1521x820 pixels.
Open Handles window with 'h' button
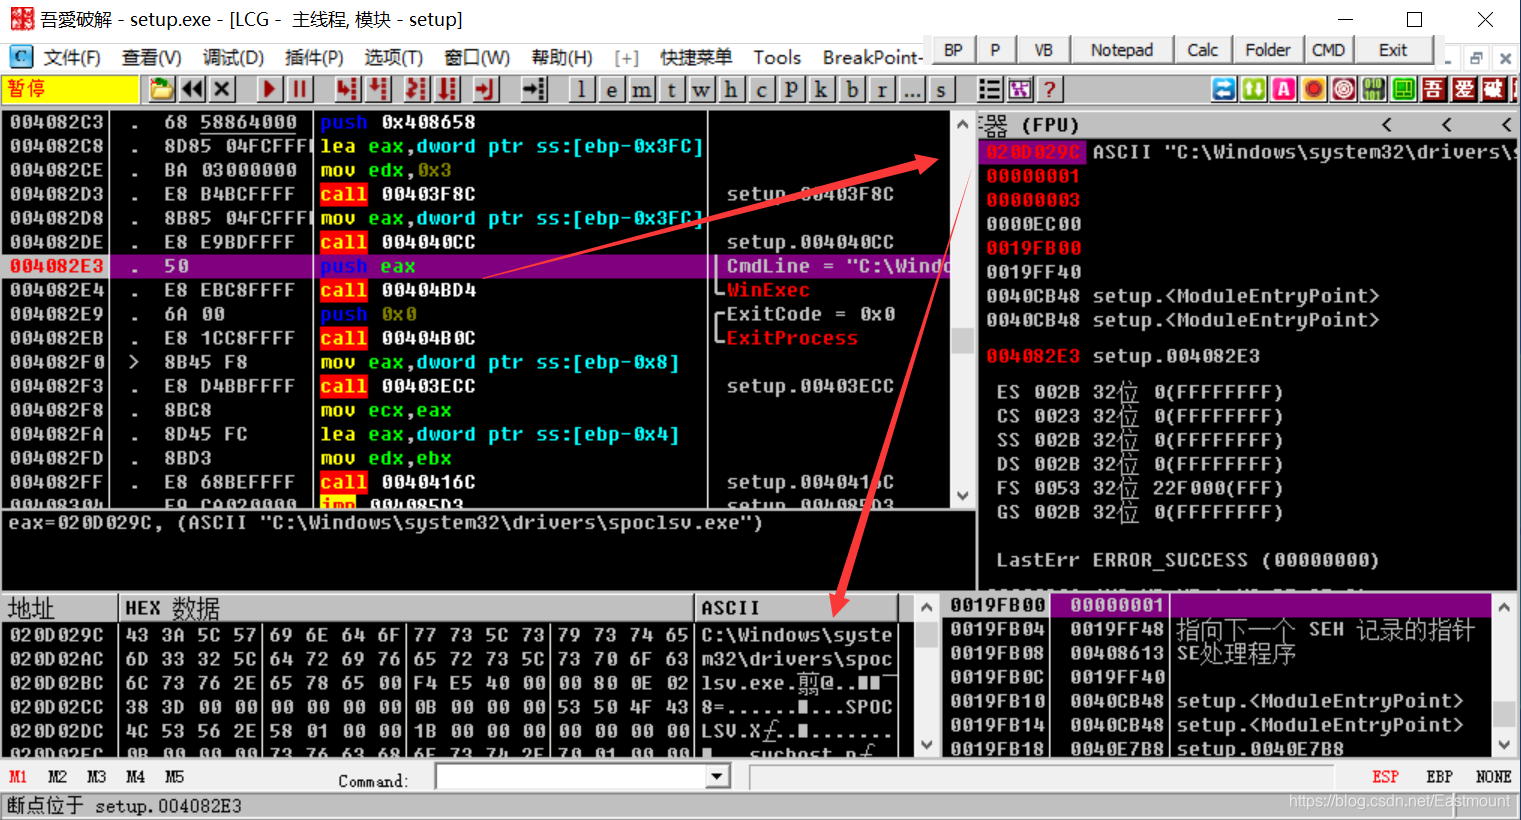tap(732, 90)
